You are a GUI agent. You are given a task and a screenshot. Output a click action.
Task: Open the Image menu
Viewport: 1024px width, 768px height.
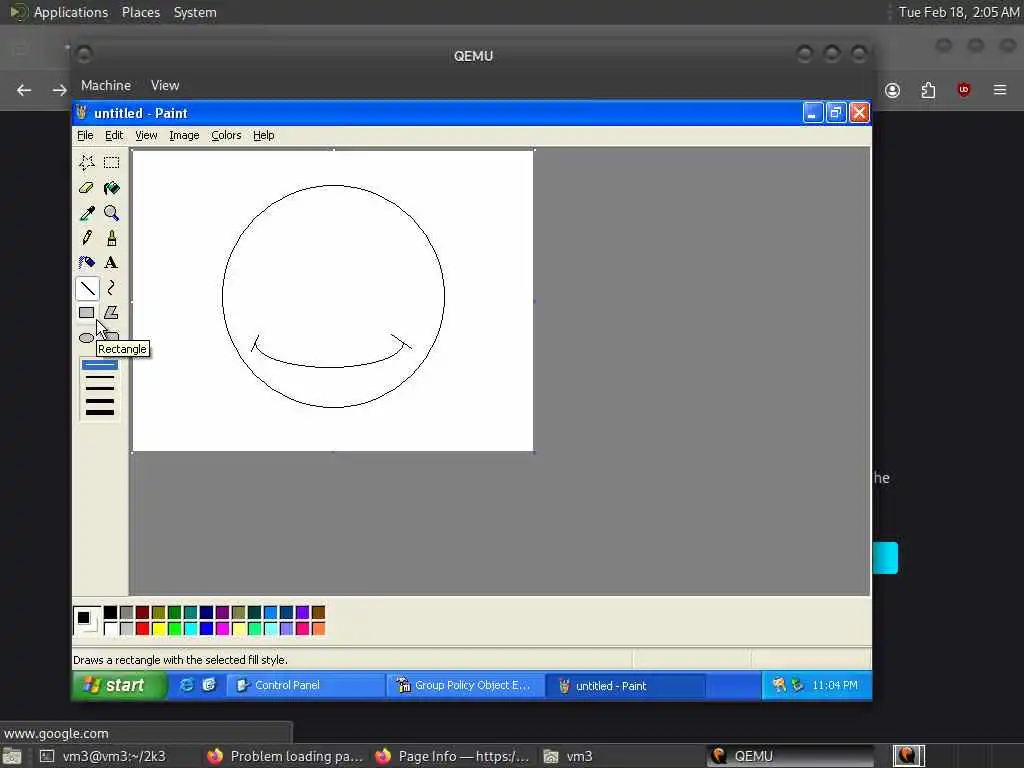coord(184,135)
